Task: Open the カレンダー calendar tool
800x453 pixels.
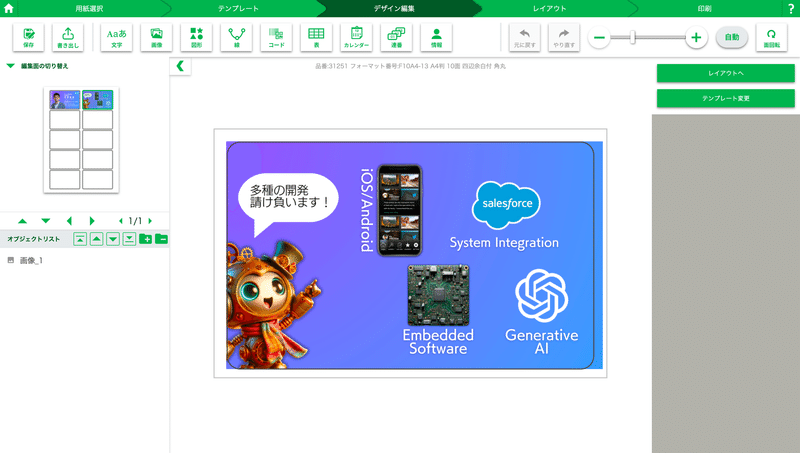Action: click(x=356, y=37)
